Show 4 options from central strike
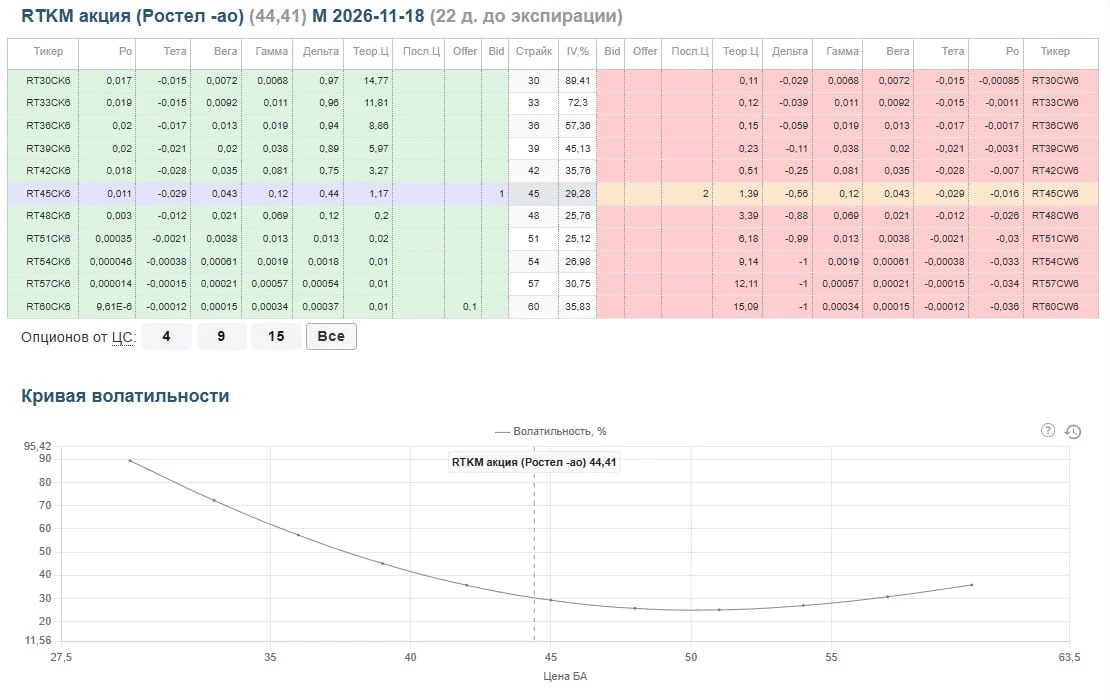The image size is (1110, 700). (x=166, y=336)
